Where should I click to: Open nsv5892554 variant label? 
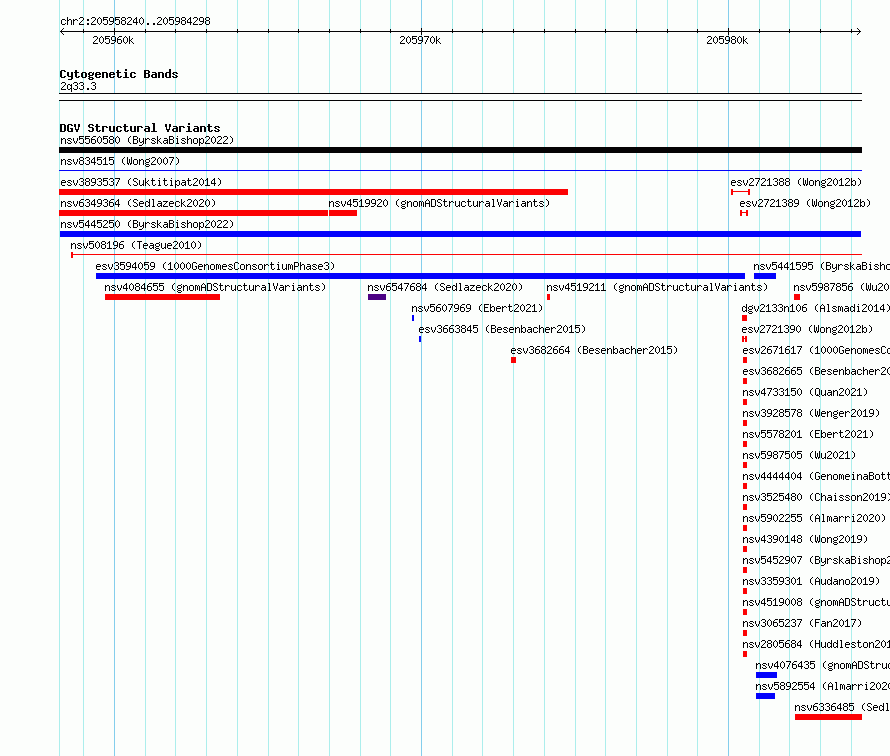click(x=822, y=686)
